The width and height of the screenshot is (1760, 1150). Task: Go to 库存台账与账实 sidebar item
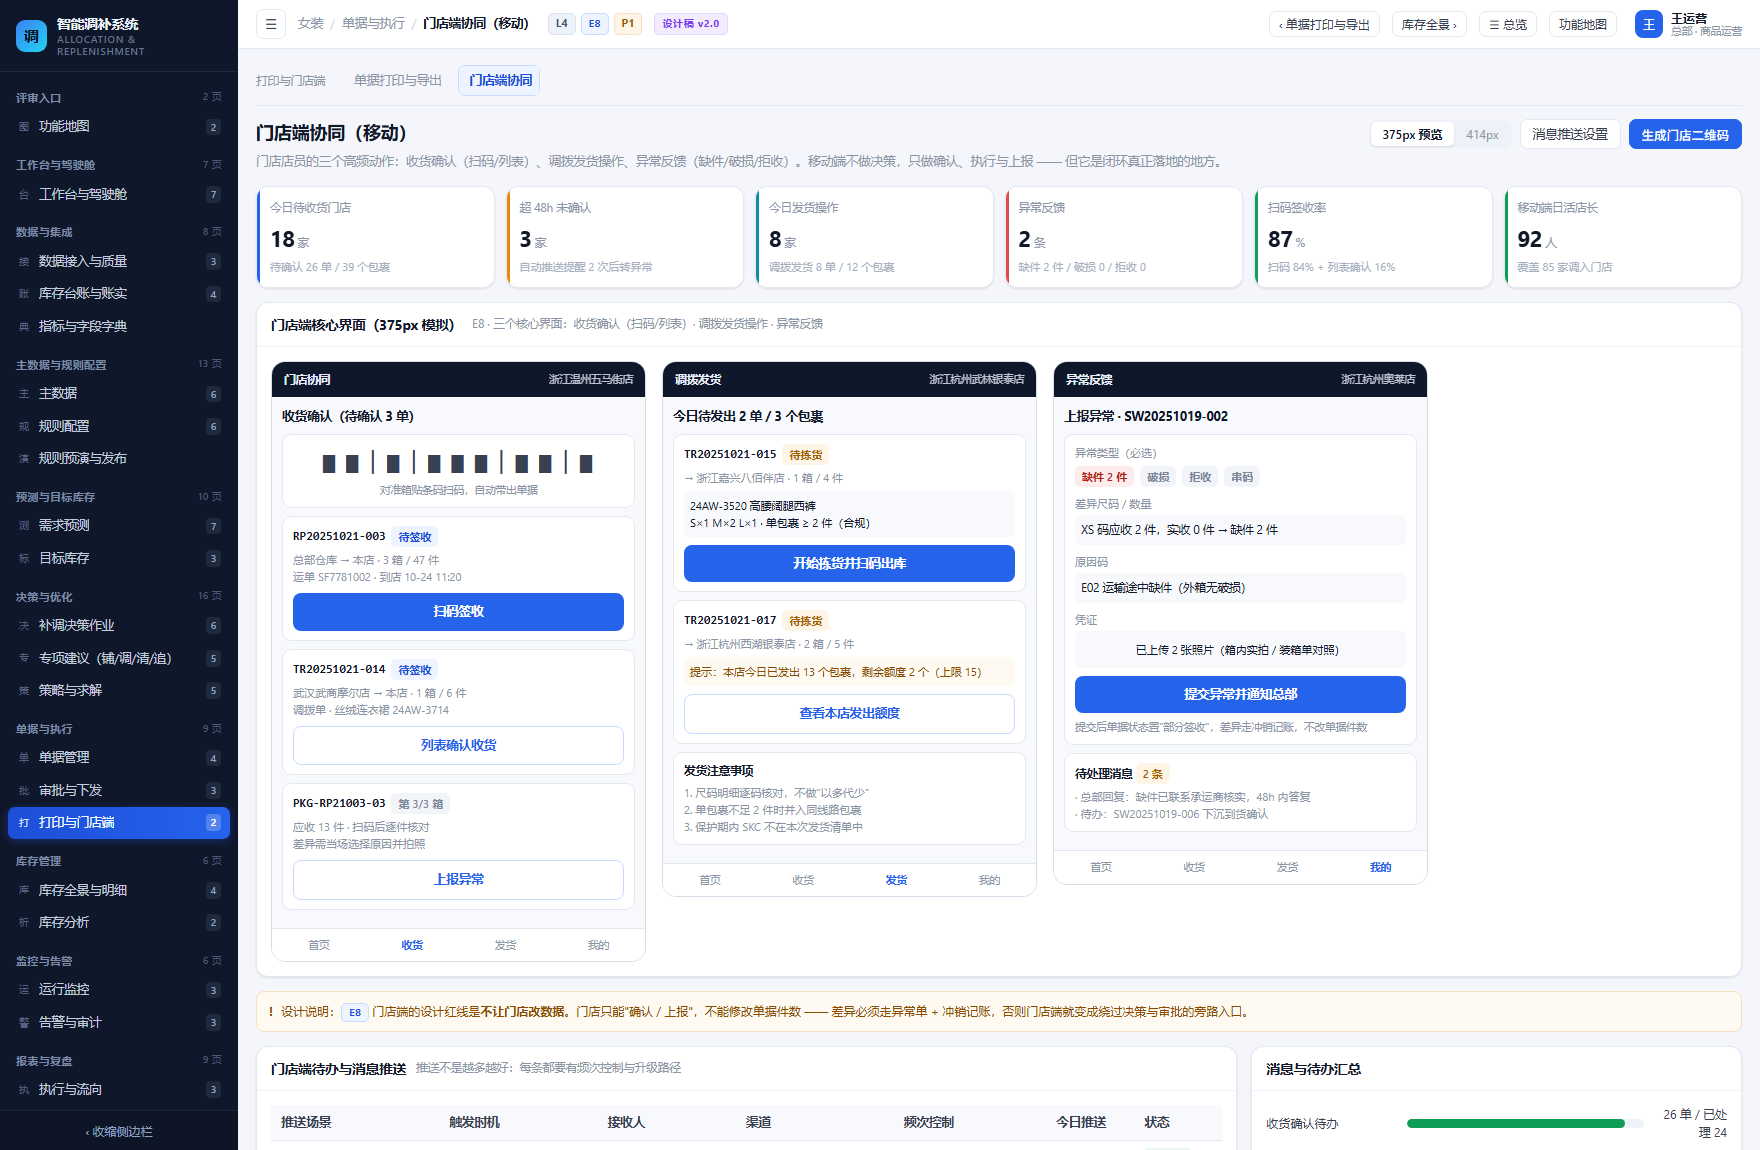click(x=119, y=294)
